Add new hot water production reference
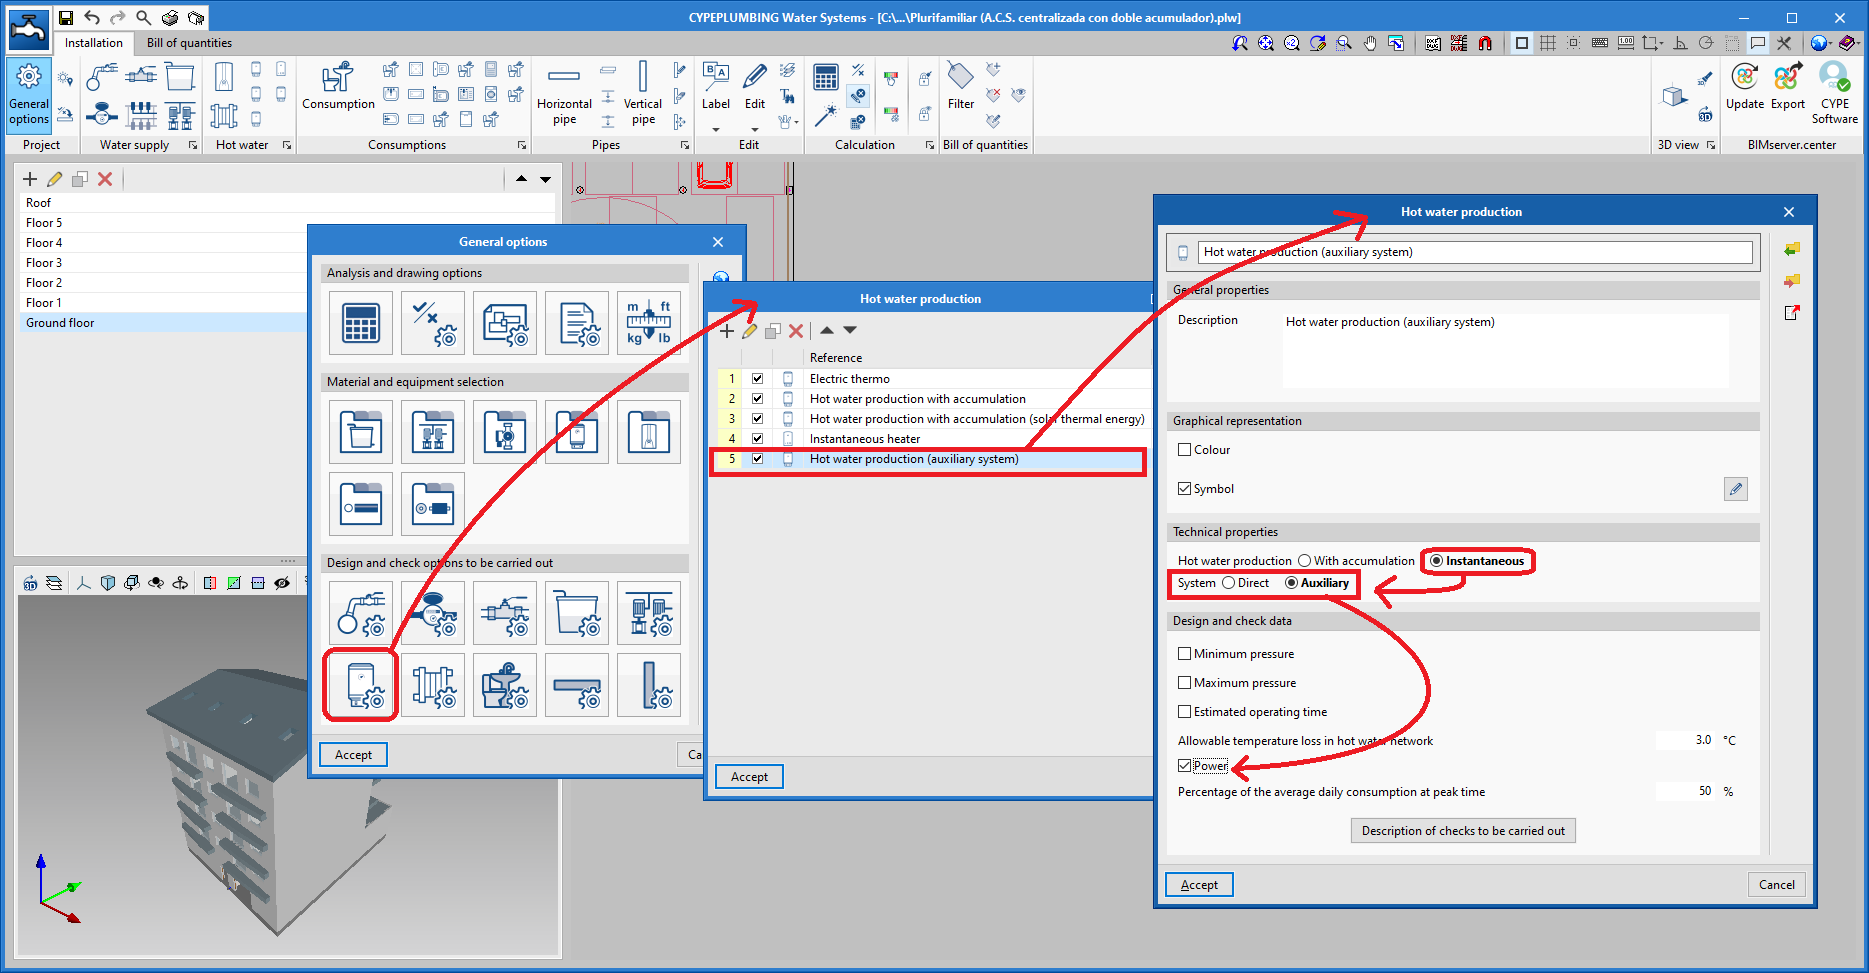 tap(727, 331)
